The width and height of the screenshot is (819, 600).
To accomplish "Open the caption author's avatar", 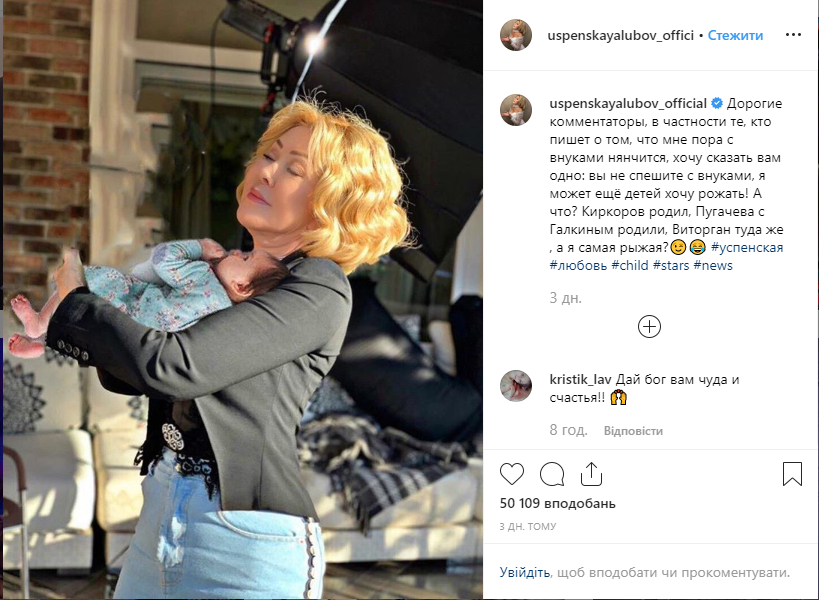I will point(516,110).
